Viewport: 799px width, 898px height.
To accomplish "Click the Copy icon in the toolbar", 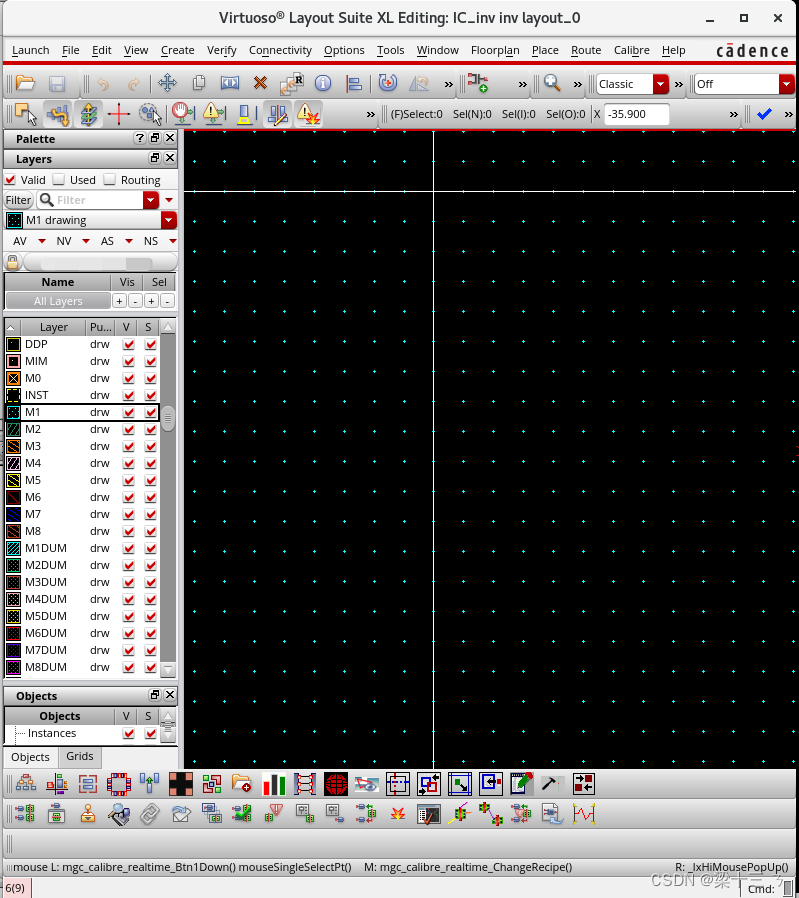I will [199, 83].
